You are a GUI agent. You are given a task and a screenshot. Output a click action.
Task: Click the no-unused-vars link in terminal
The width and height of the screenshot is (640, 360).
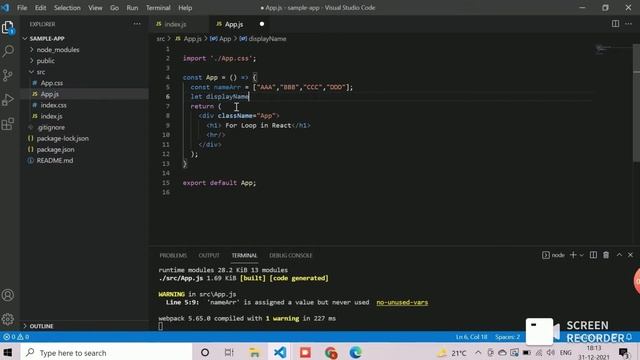tap(402, 302)
